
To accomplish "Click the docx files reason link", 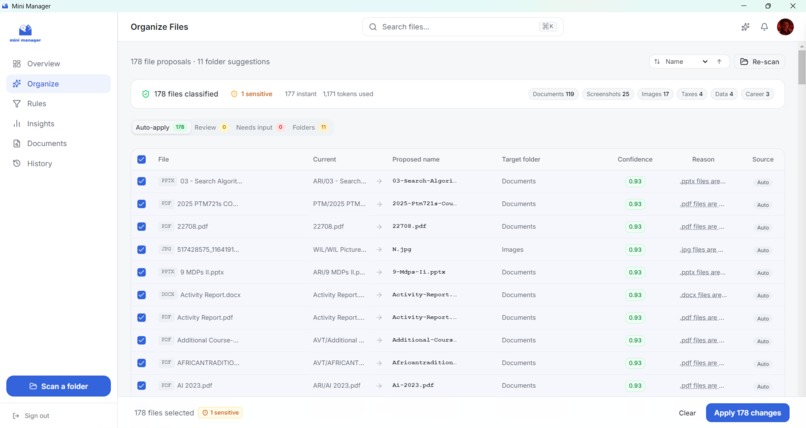I will click(x=703, y=295).
